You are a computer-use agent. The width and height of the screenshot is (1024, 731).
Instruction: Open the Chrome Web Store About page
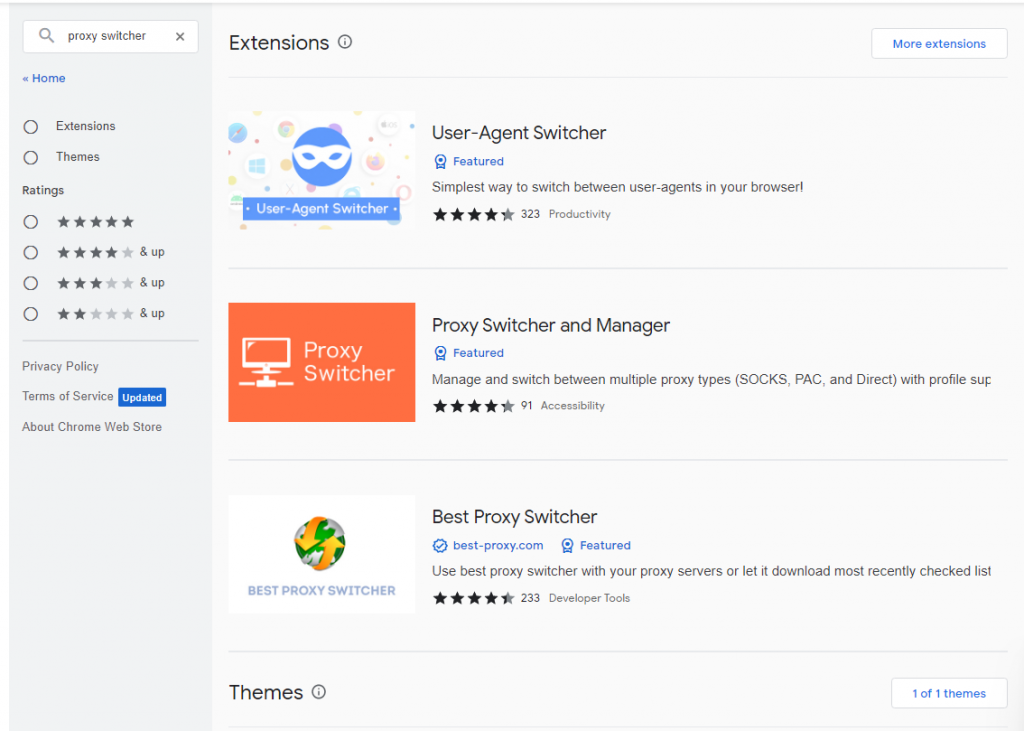coord(91,426)
